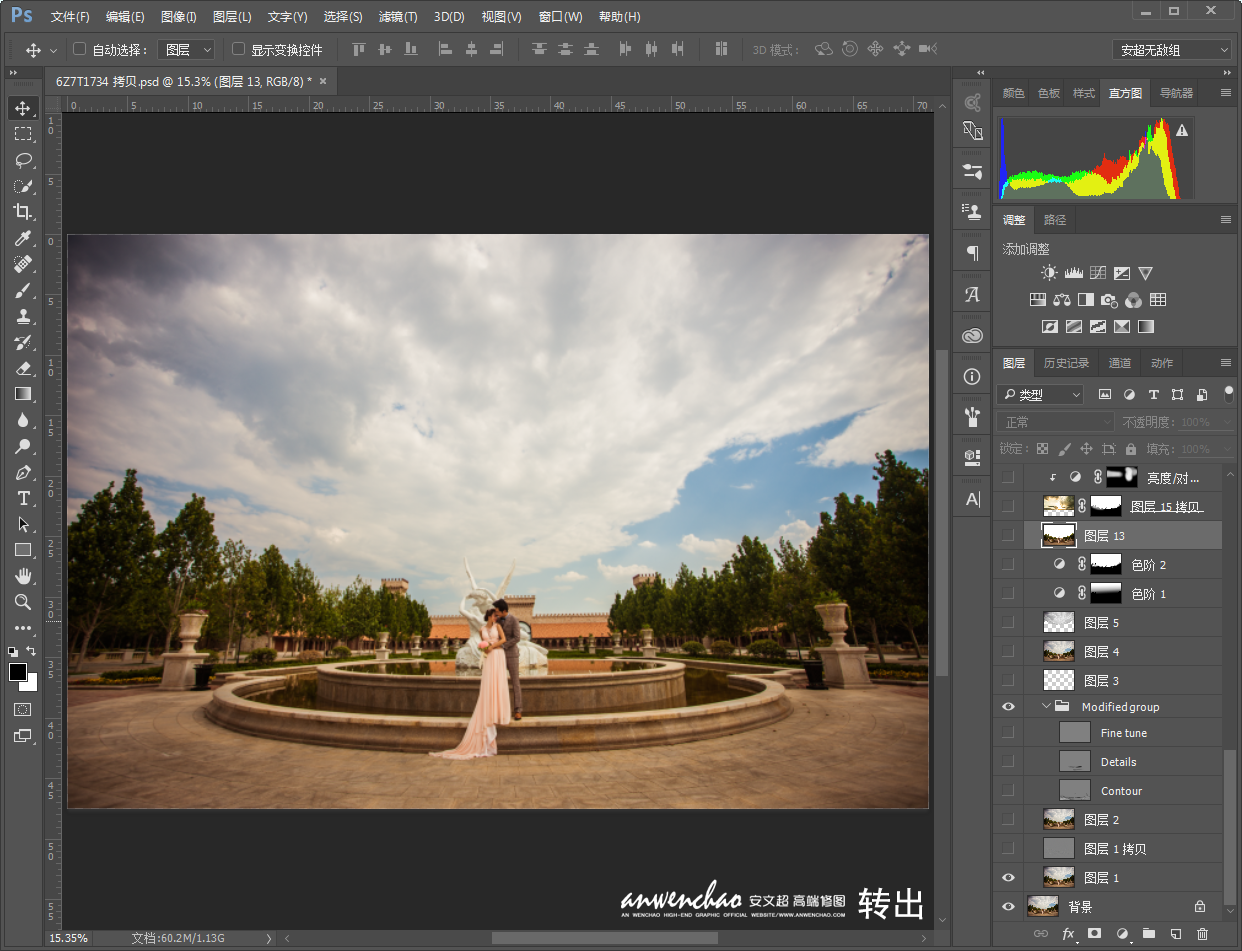
Task: Click the new layer icon at panel bottom
Action: pyautogui.click(x=1176, y=934)
